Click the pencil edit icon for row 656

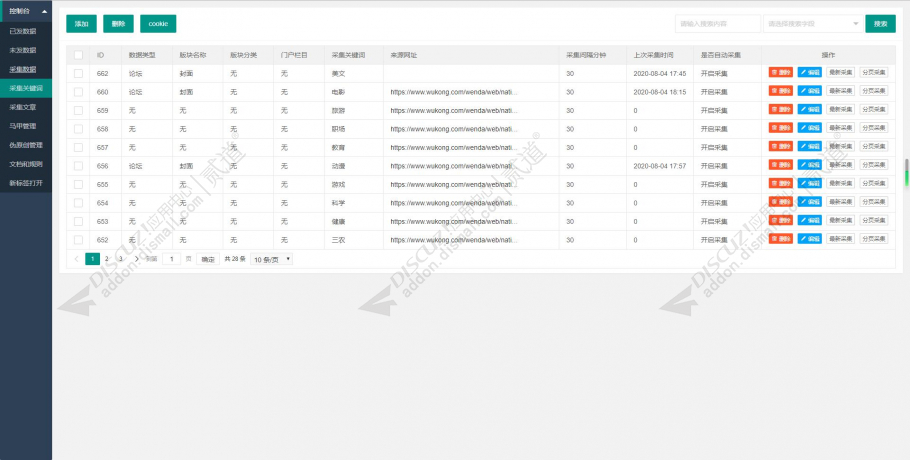809,166
